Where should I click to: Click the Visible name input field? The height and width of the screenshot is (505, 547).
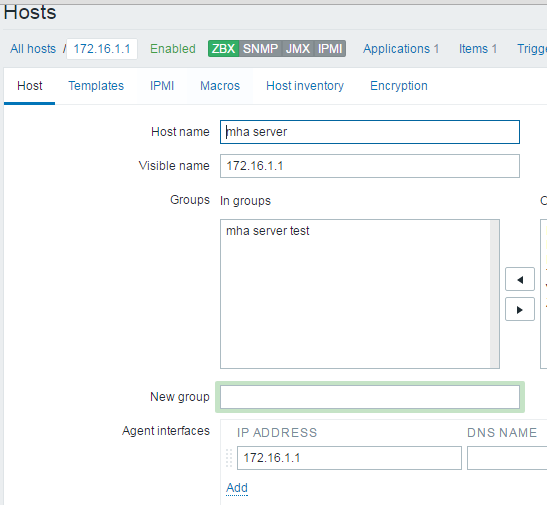tap(370, 166)
